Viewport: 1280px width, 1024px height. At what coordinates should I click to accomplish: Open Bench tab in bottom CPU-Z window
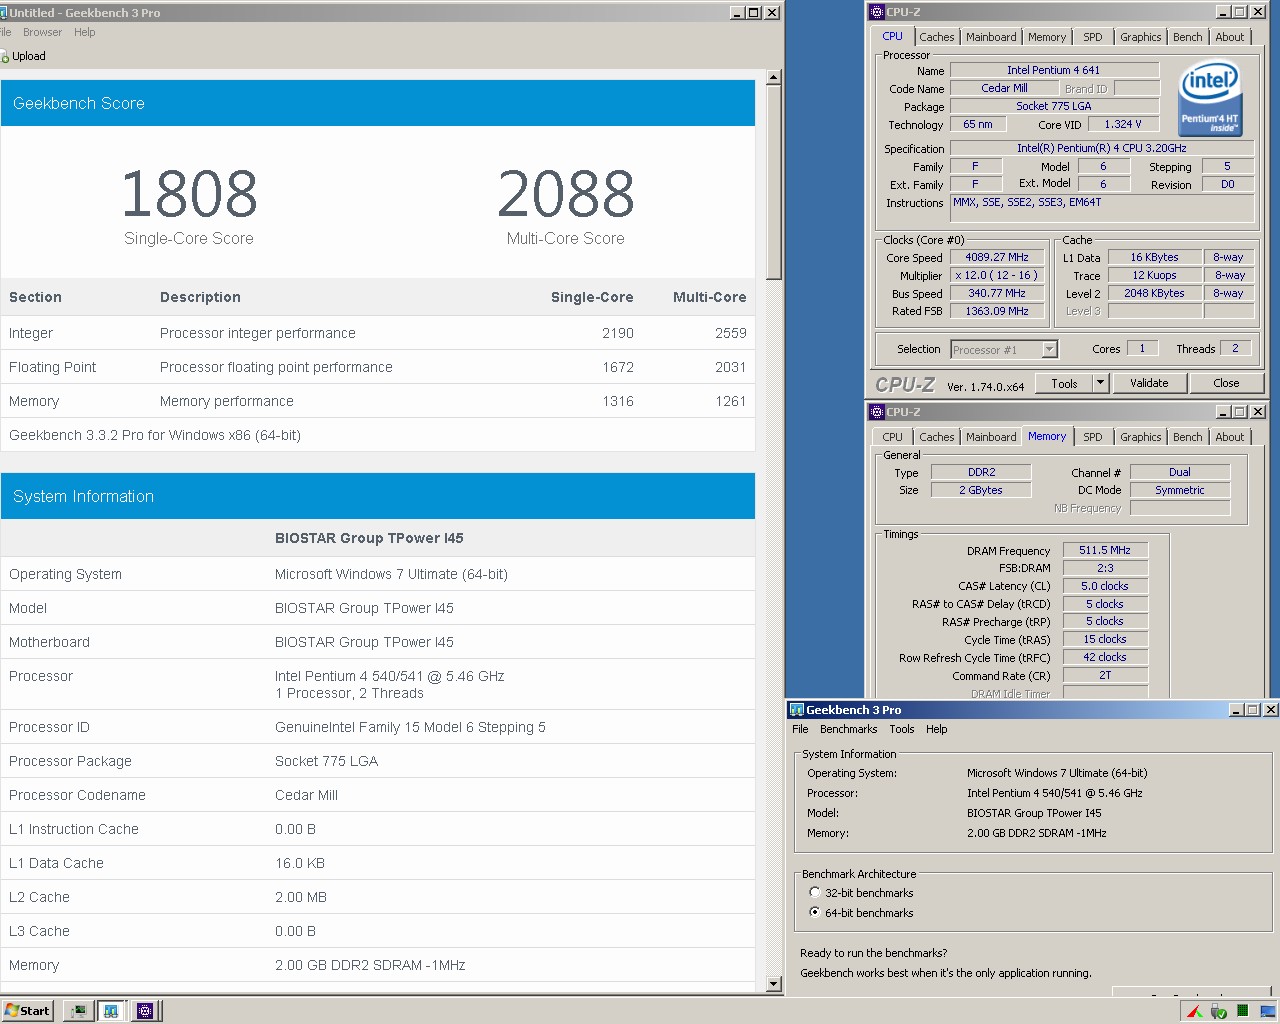(1188, 437)
